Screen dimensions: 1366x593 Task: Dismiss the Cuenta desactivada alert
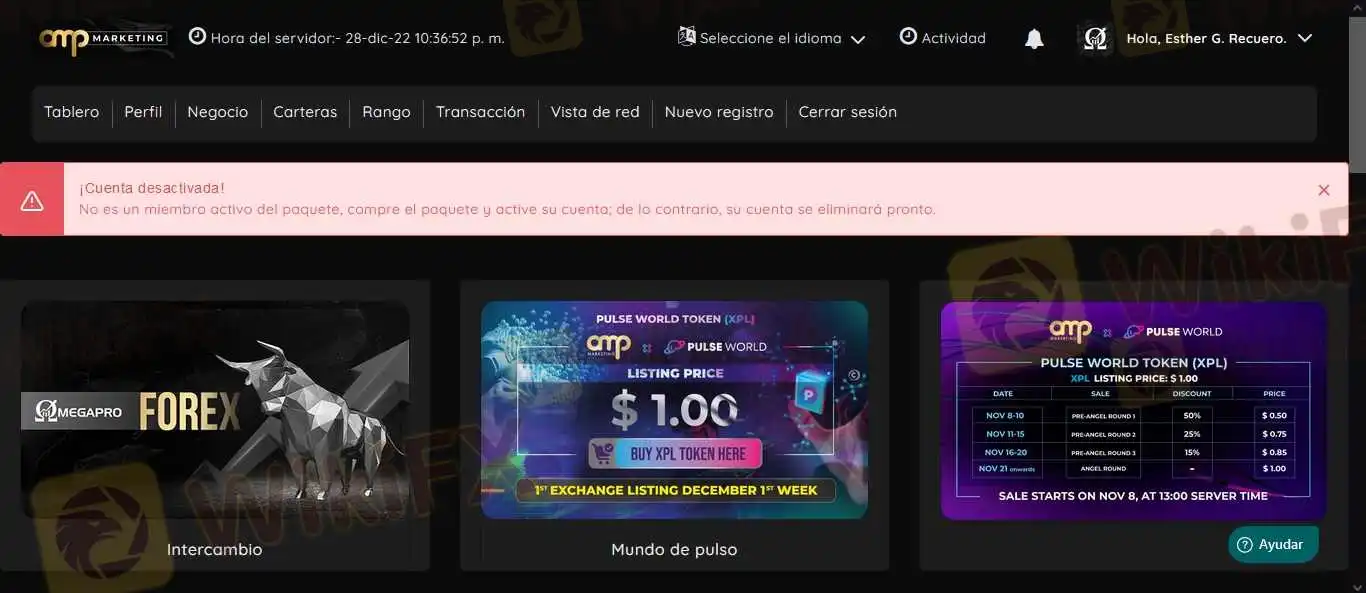click(x=1323, y=190)
